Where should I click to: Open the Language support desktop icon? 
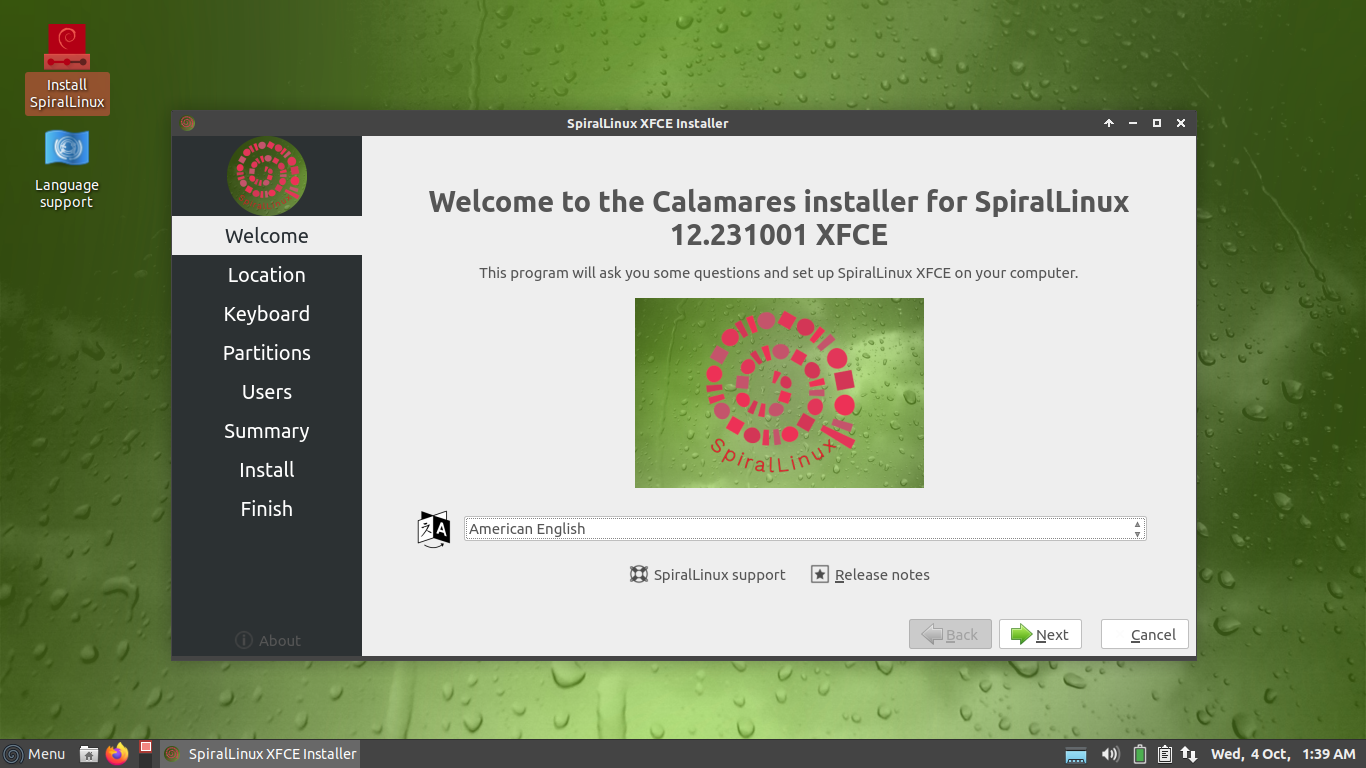(x=67, y=169)
